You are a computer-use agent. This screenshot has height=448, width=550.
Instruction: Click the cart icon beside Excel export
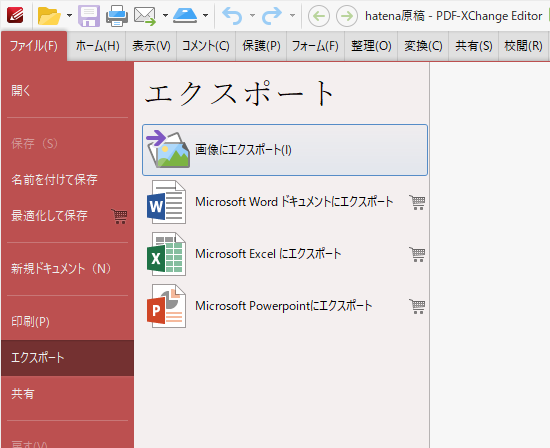tap(417, 254)
